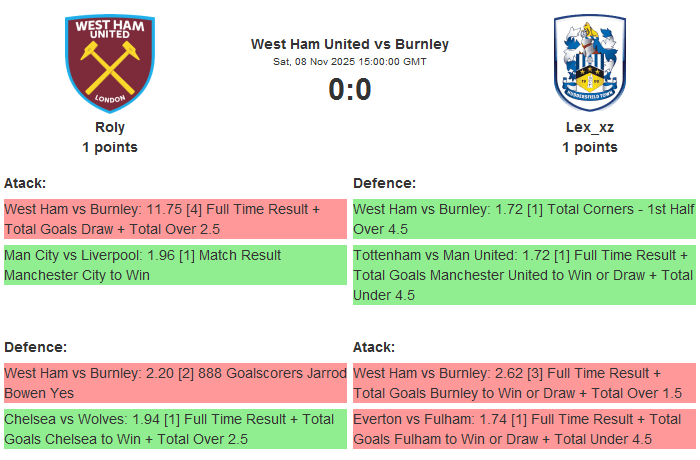The width and height of the screenshot is (700, 460).
Task: Click the West Ham United crest logo
Action: 110,63
